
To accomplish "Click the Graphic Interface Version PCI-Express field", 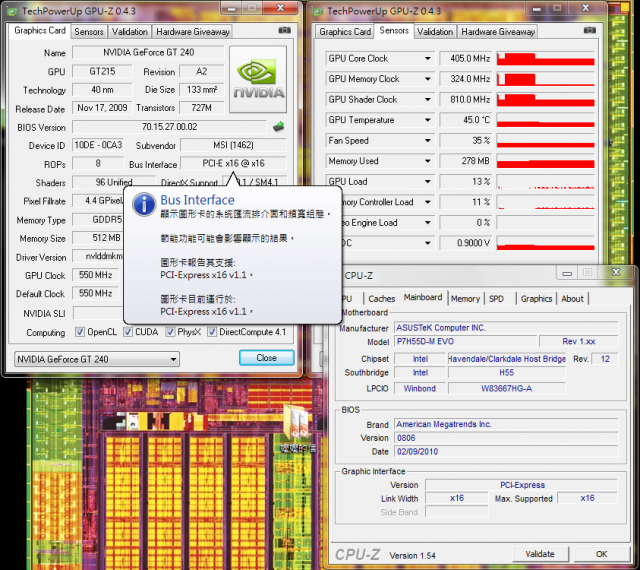I will [522, 485].
